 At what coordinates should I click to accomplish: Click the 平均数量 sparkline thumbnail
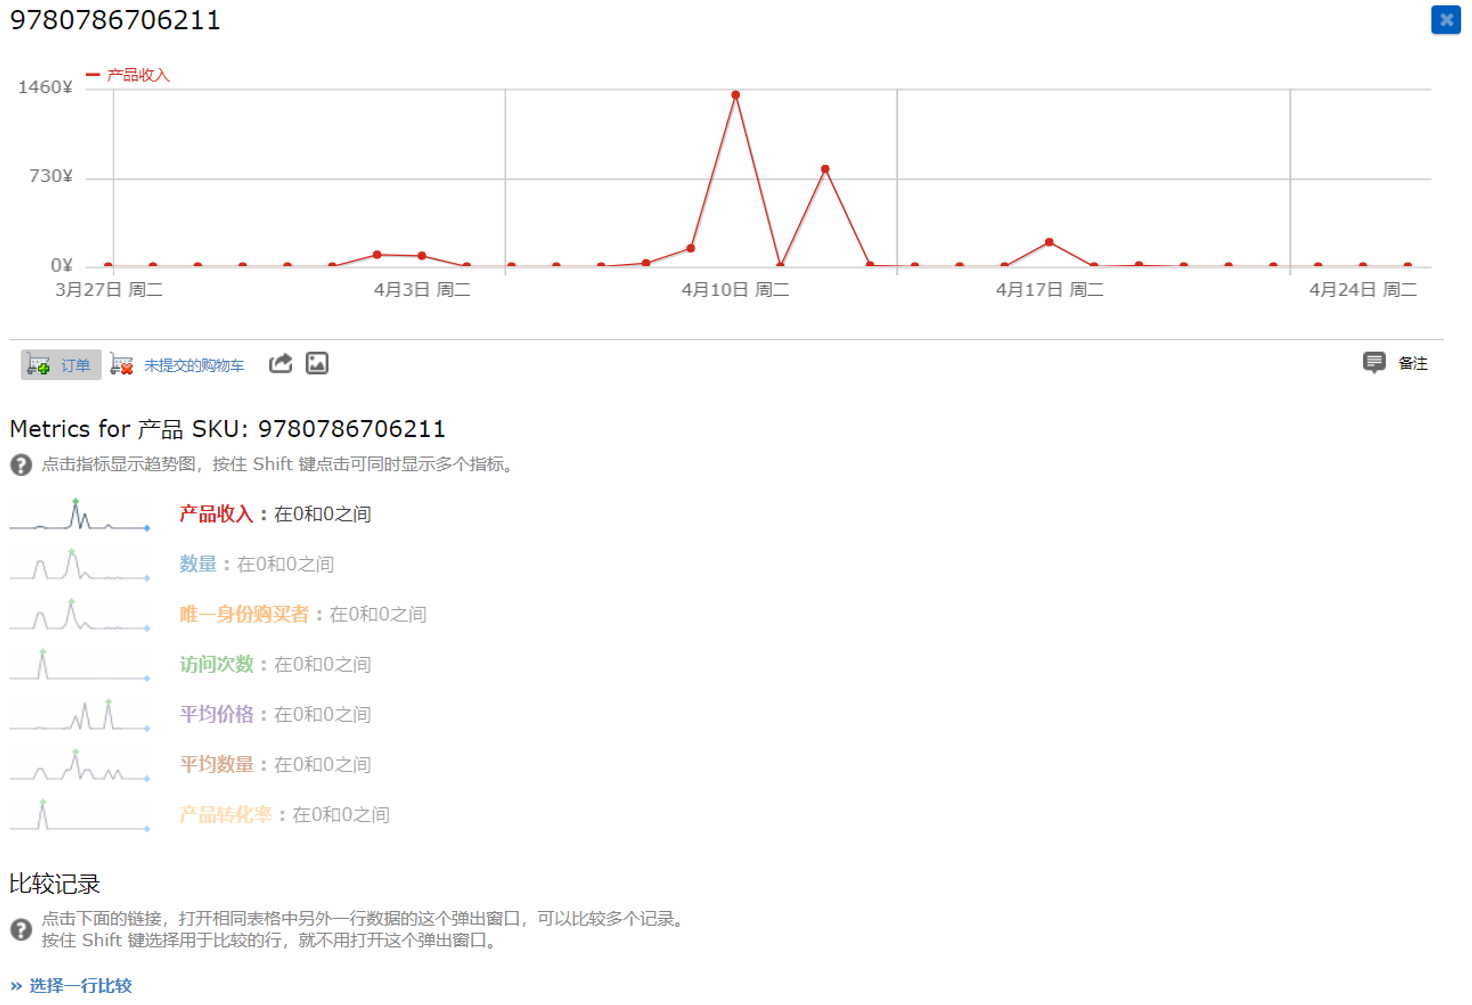[80, 764]
